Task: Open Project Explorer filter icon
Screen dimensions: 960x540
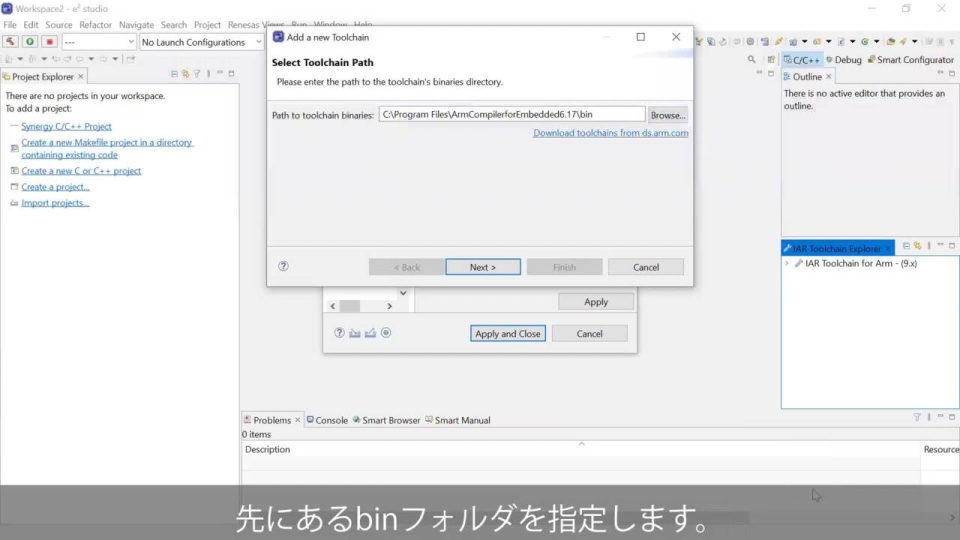Action: 197,73
